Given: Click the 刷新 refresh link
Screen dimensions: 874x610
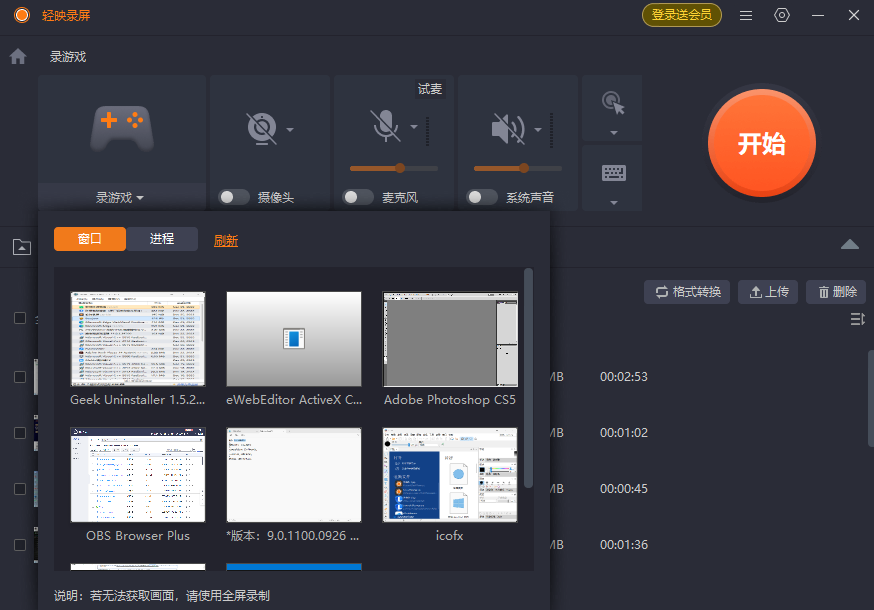Looking at the screenshot, I should (x=225, y=239).
